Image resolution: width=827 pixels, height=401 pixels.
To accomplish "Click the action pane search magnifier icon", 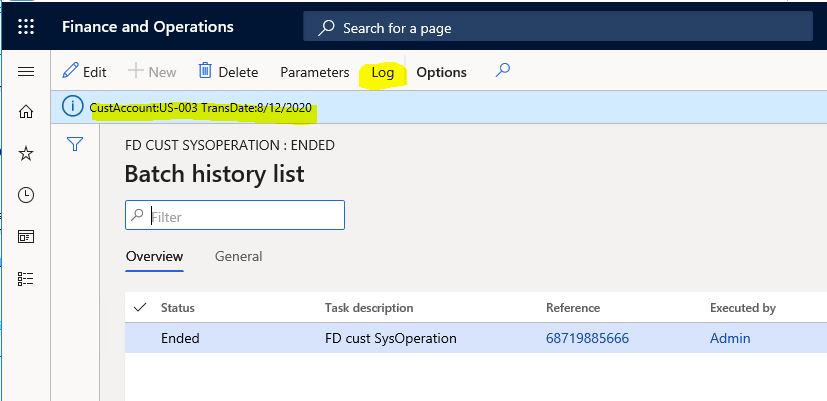I will point(503,71).
